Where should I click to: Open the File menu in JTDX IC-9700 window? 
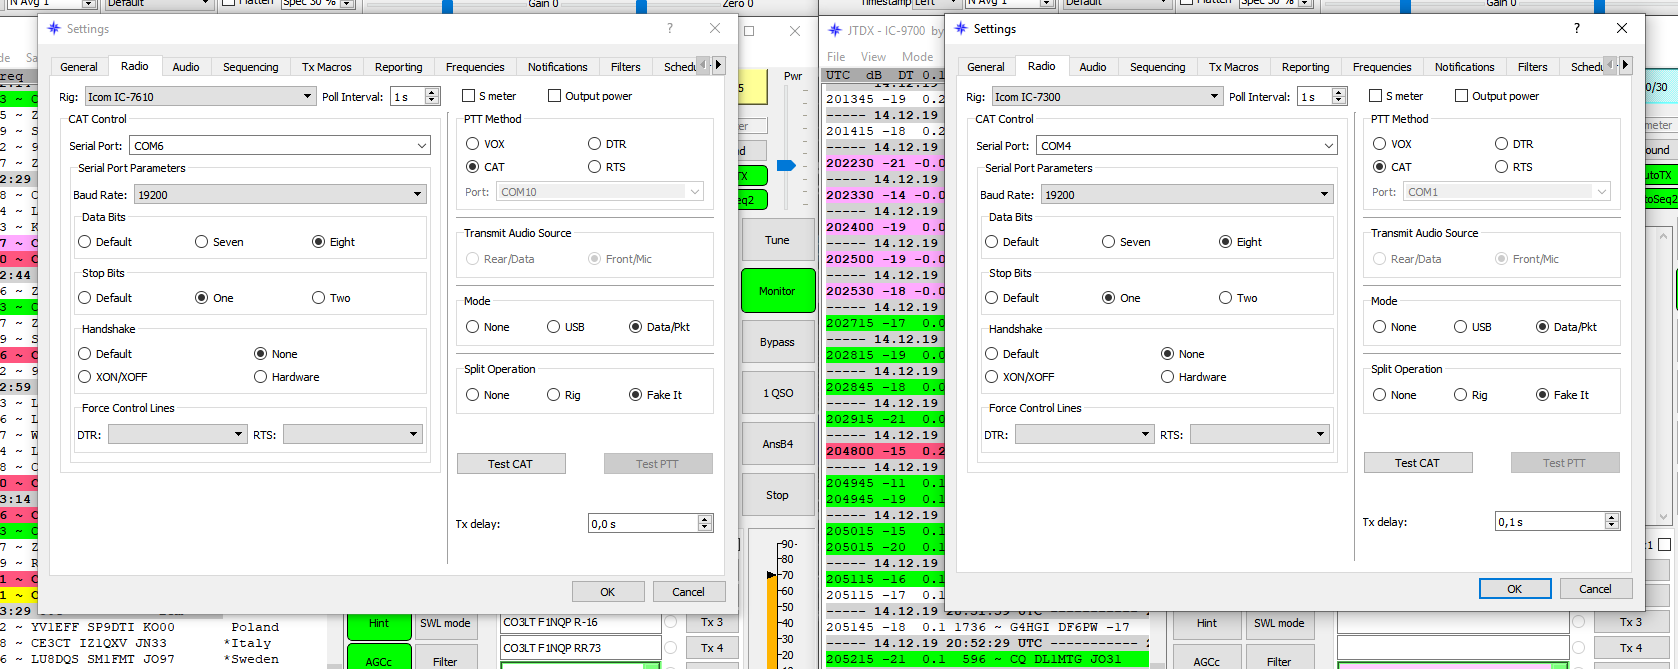(x=836, y=57)
